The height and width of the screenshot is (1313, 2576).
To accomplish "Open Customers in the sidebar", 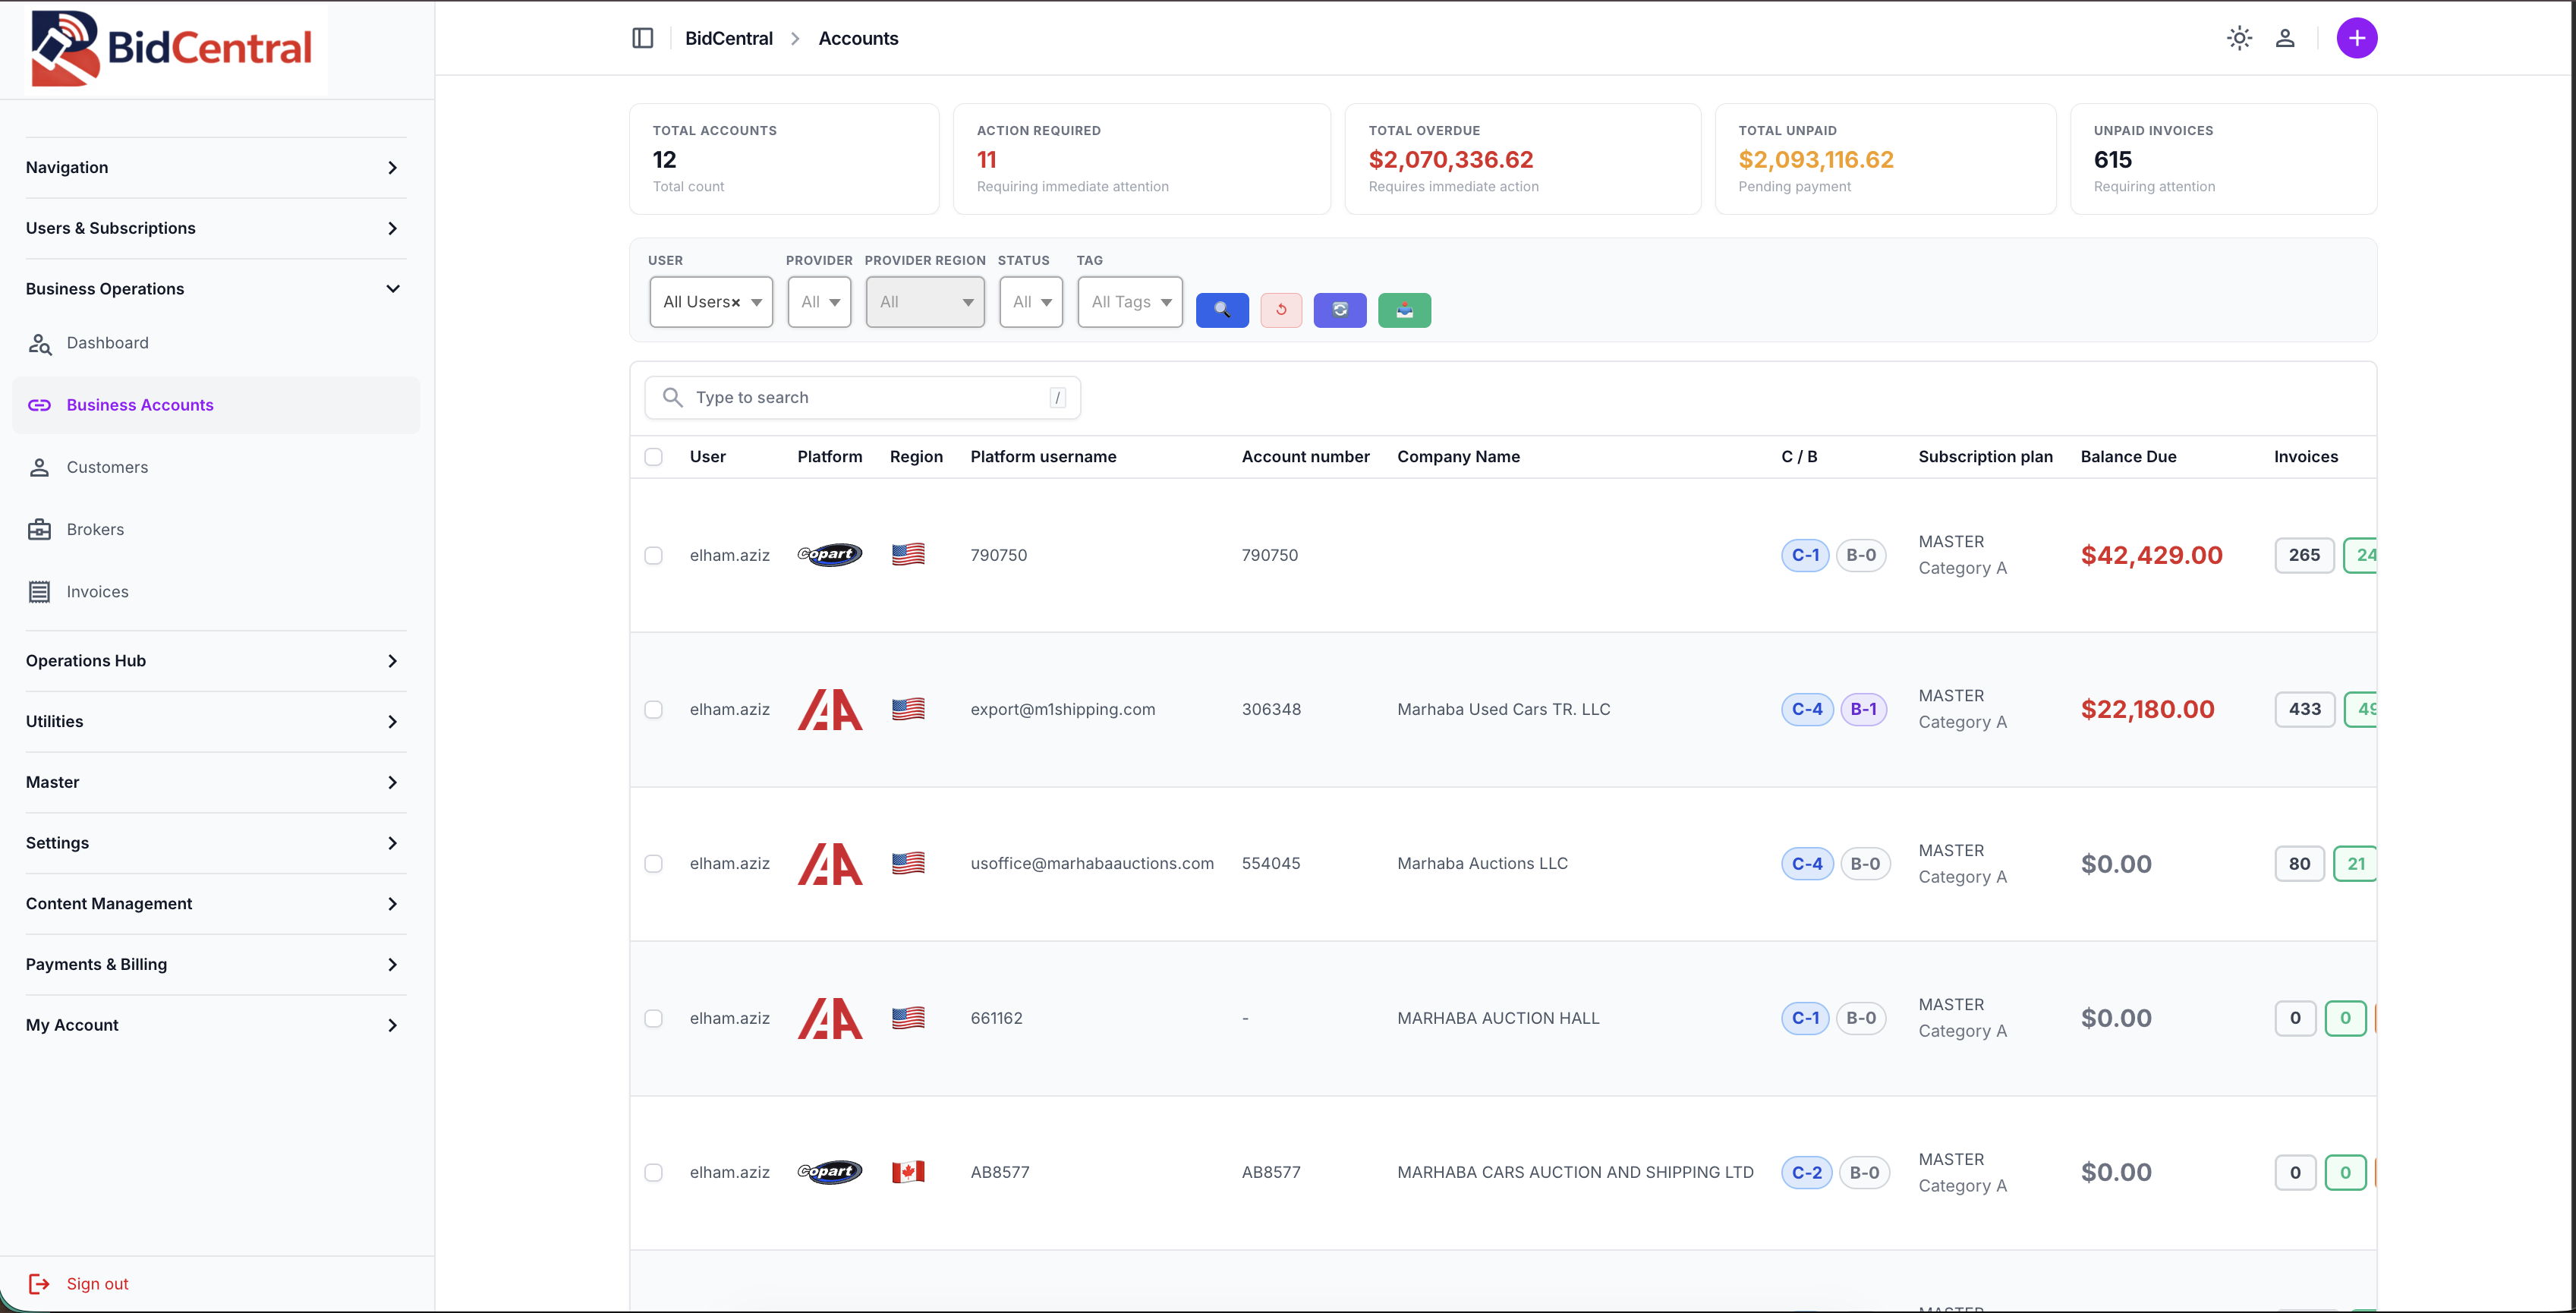I will [x=216, y=467].
